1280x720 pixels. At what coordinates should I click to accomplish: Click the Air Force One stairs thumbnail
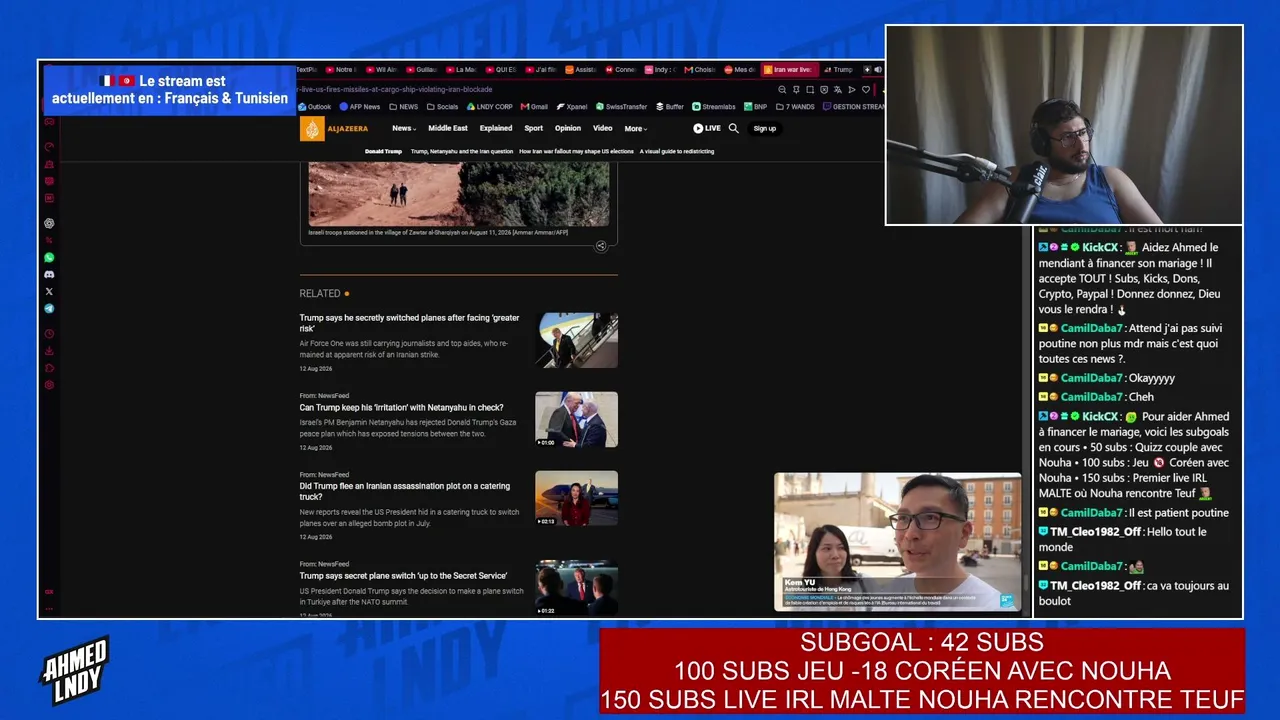click(576, 340)
